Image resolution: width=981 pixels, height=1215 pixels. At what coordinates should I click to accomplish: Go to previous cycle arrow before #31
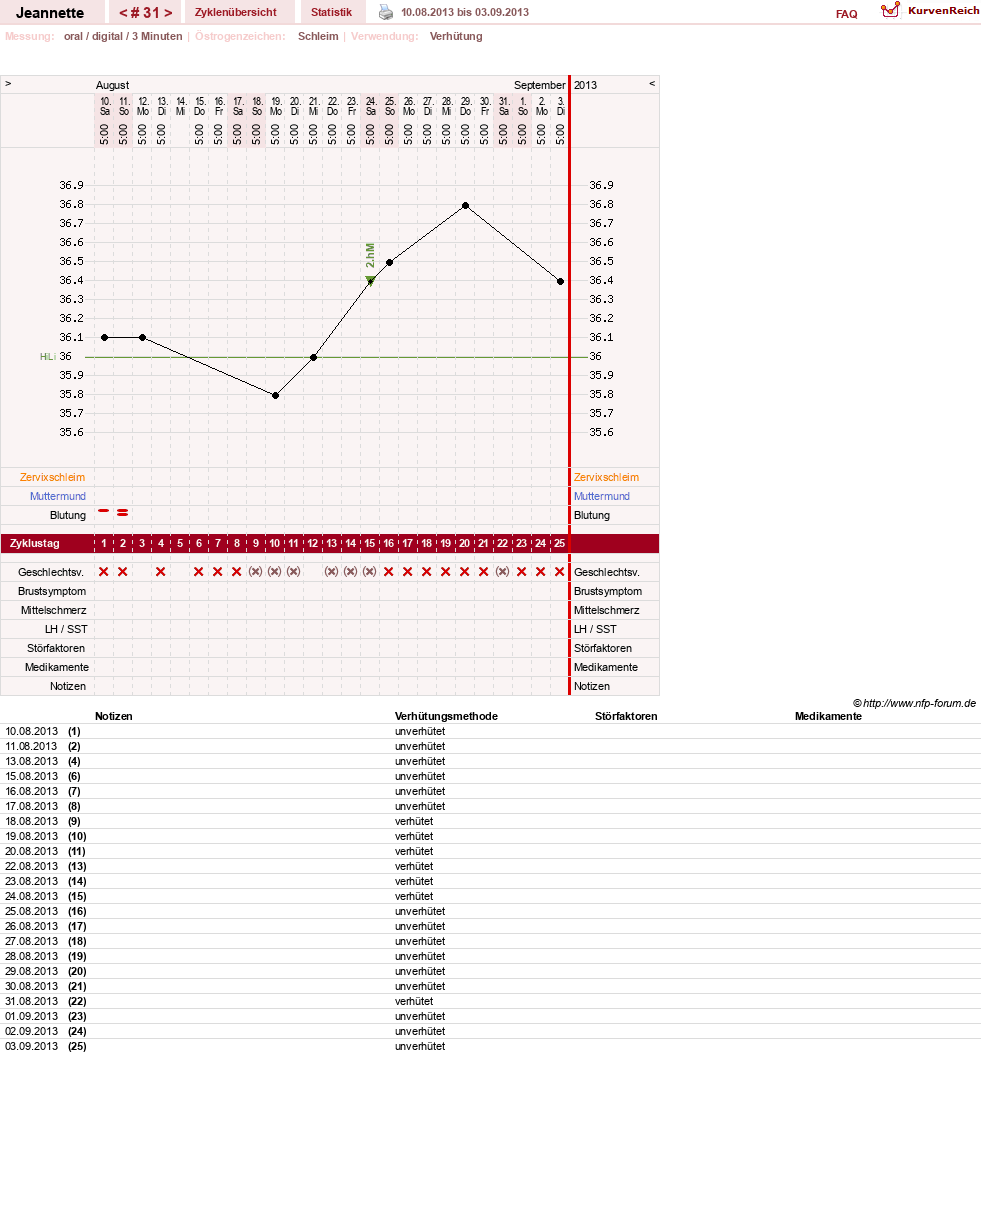click(x=123, y=13)
